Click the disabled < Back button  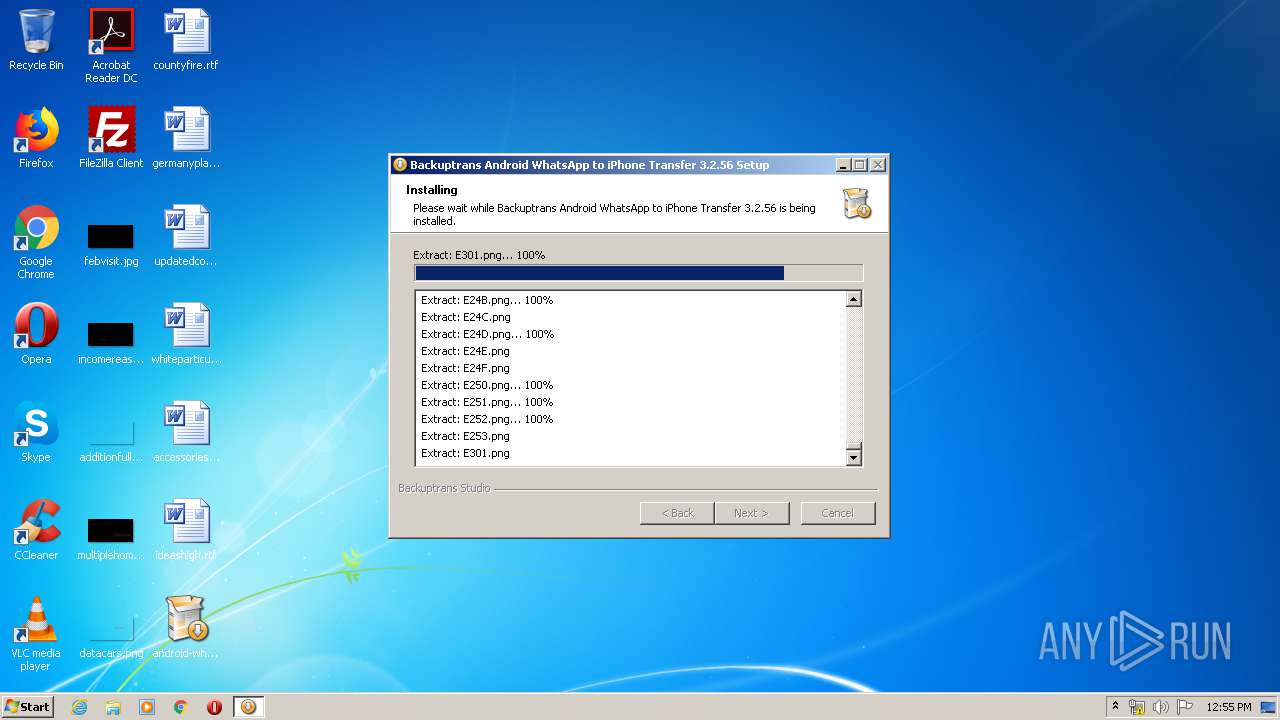click(677, 513)
